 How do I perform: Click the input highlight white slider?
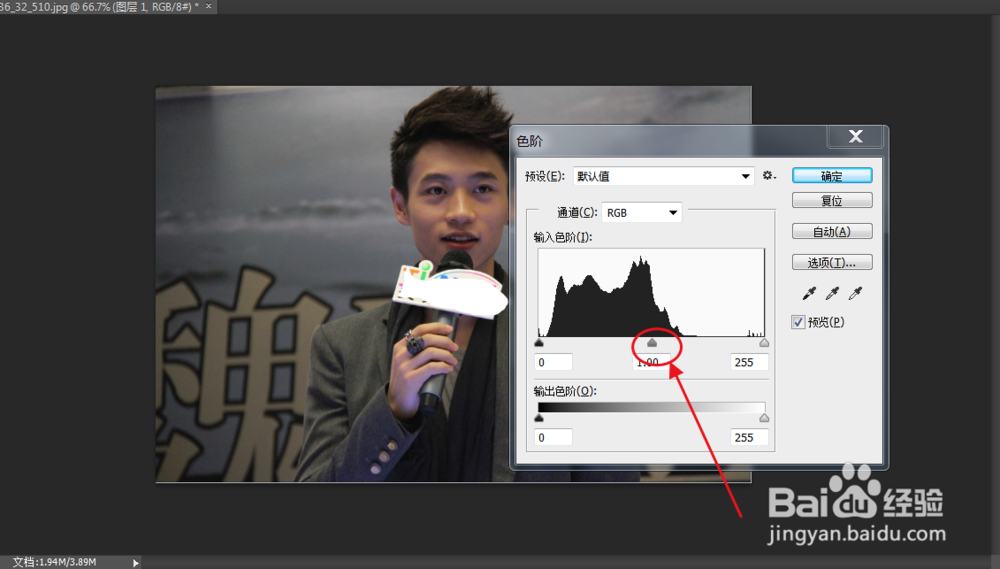point(764,343)
